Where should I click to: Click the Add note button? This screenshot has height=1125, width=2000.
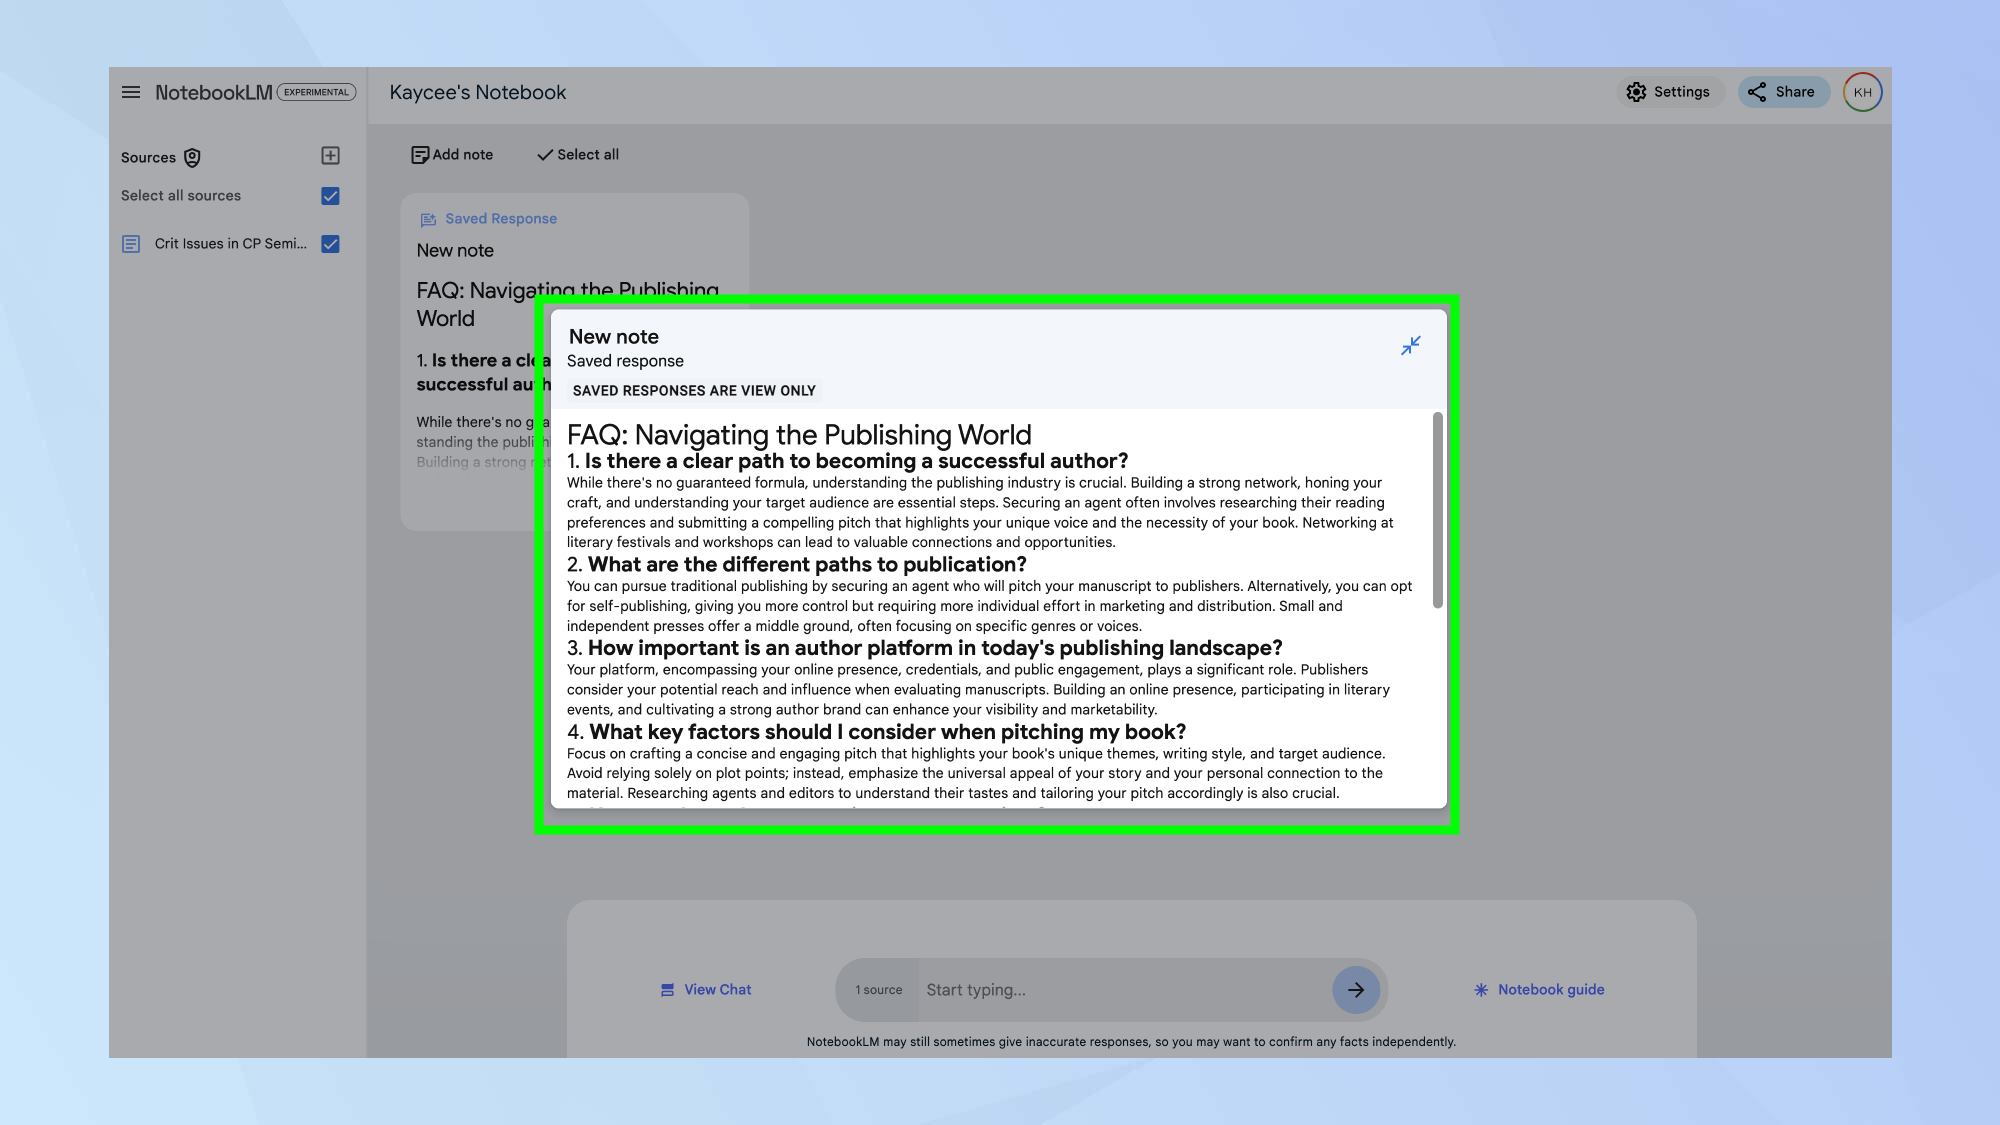452,155
